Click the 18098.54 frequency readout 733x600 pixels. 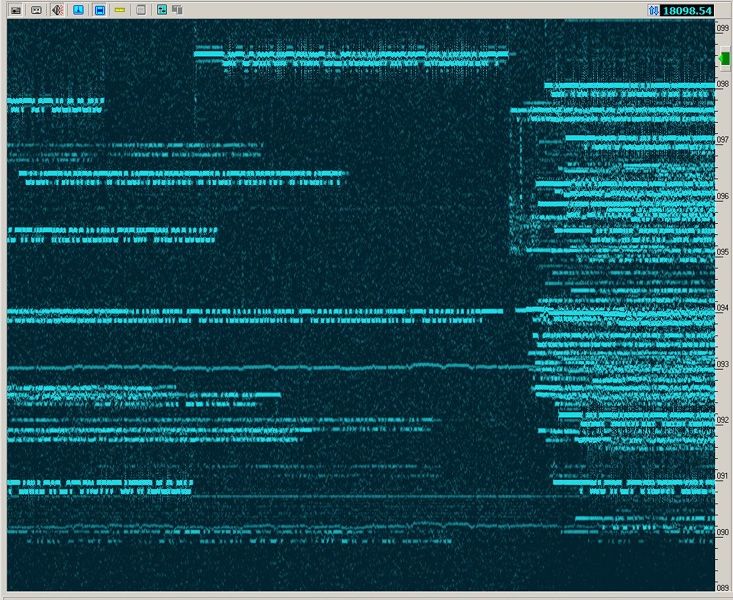pos(687,10)
